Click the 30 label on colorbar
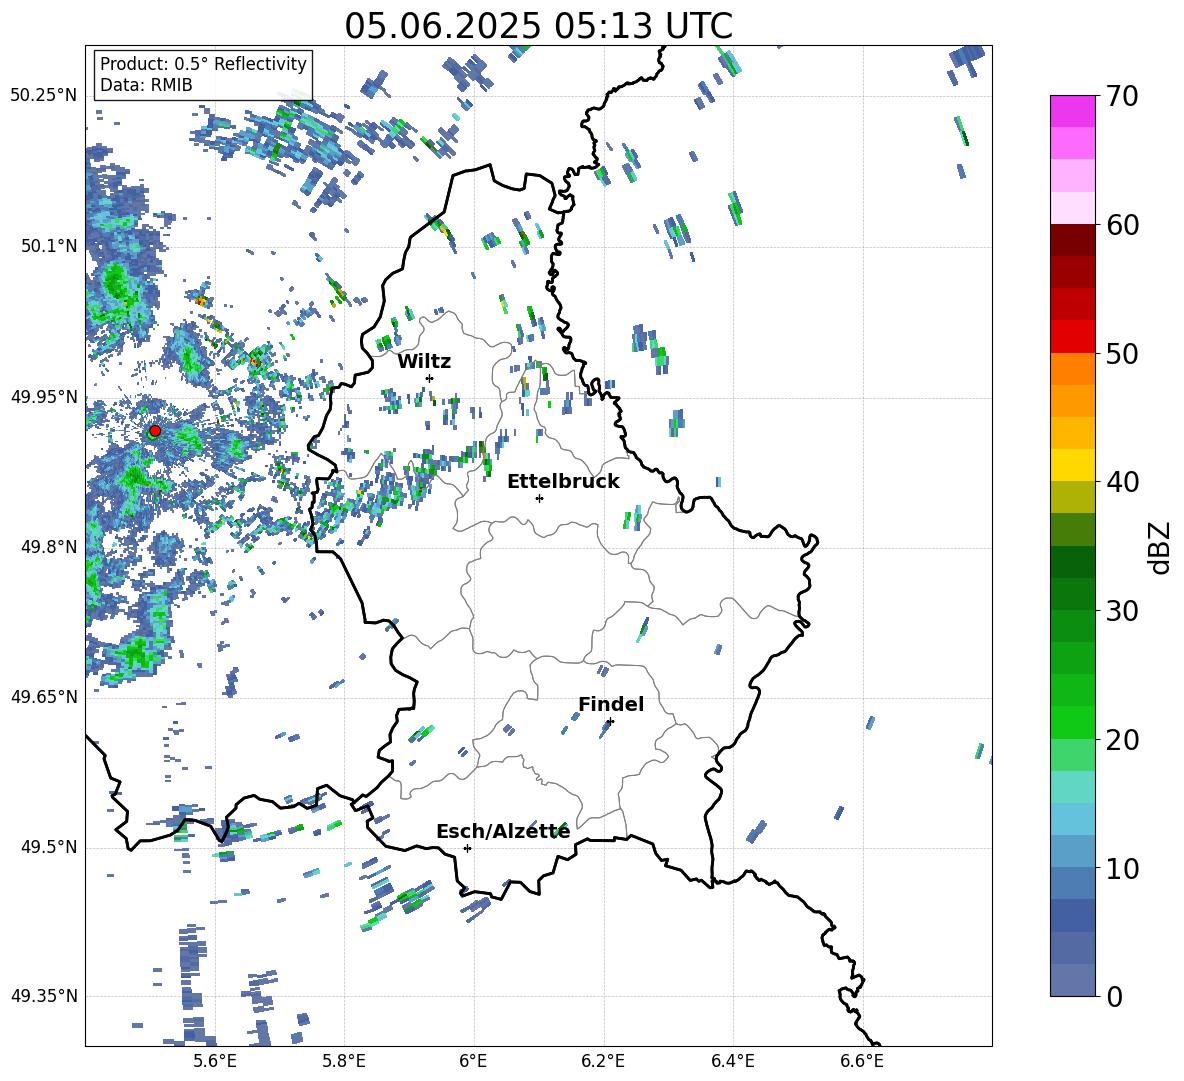The width and height of the screenshot is (1184, 1081). point(1122,611)
